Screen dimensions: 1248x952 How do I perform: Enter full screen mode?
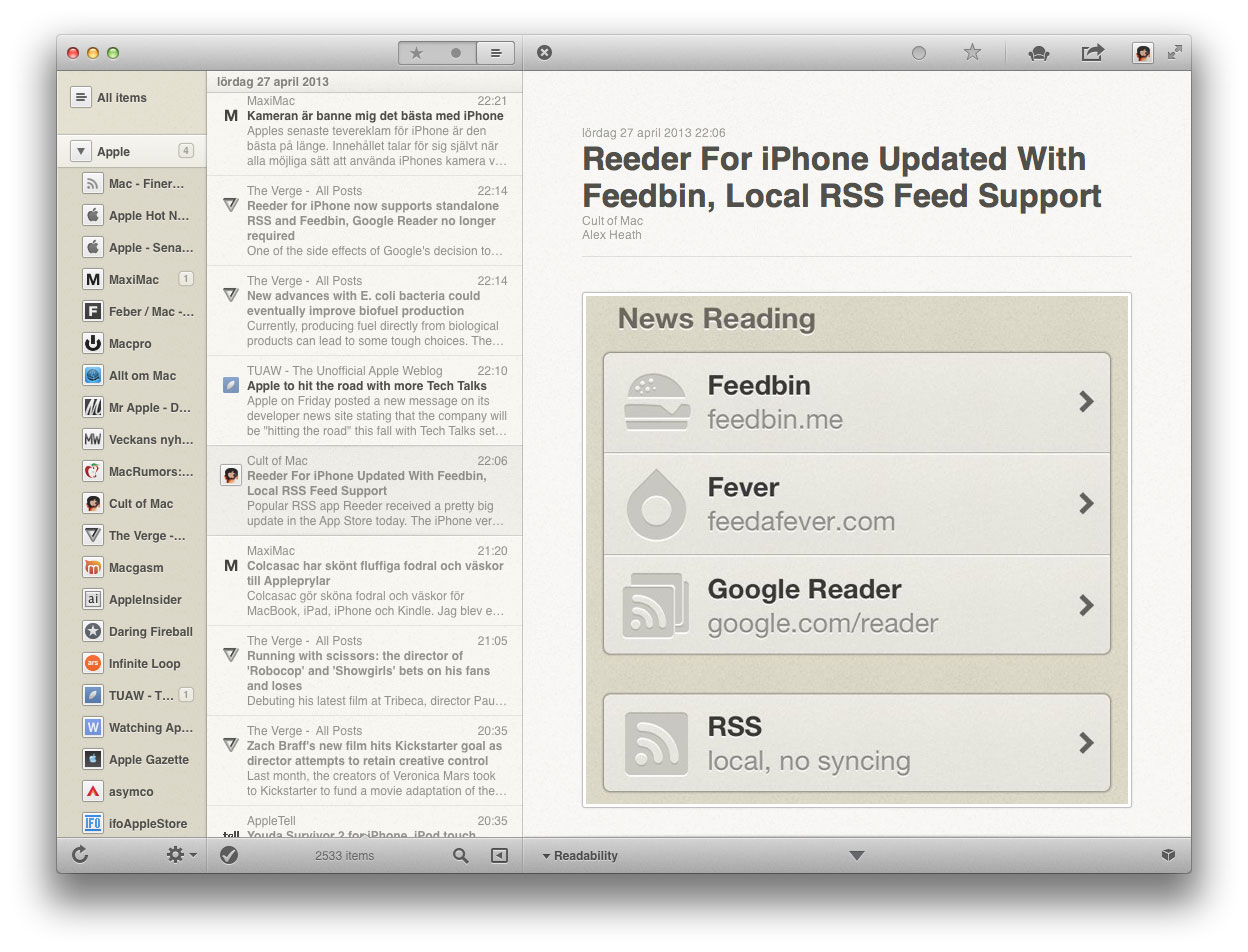[1175, 52]
